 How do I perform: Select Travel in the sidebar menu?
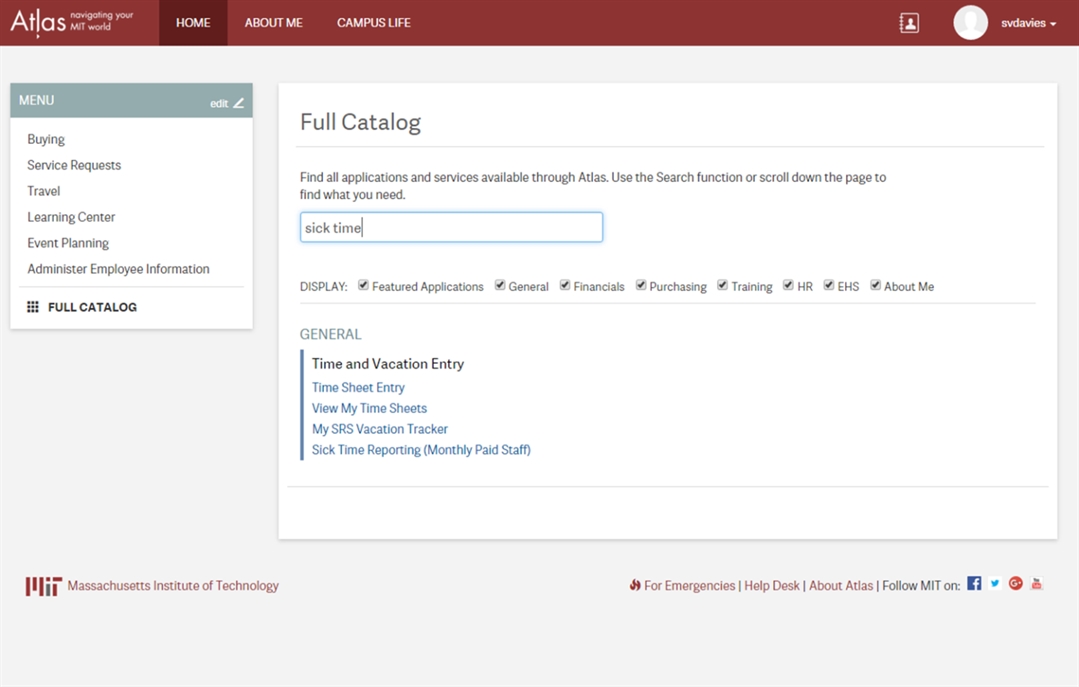(x=44, y=191)
